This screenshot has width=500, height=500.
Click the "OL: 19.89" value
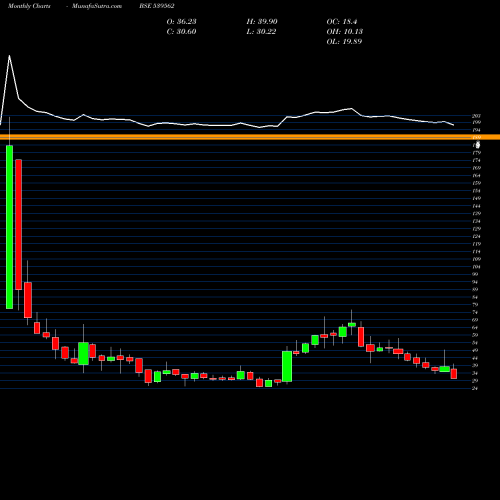pyautogui.click(x=344, y=41)
